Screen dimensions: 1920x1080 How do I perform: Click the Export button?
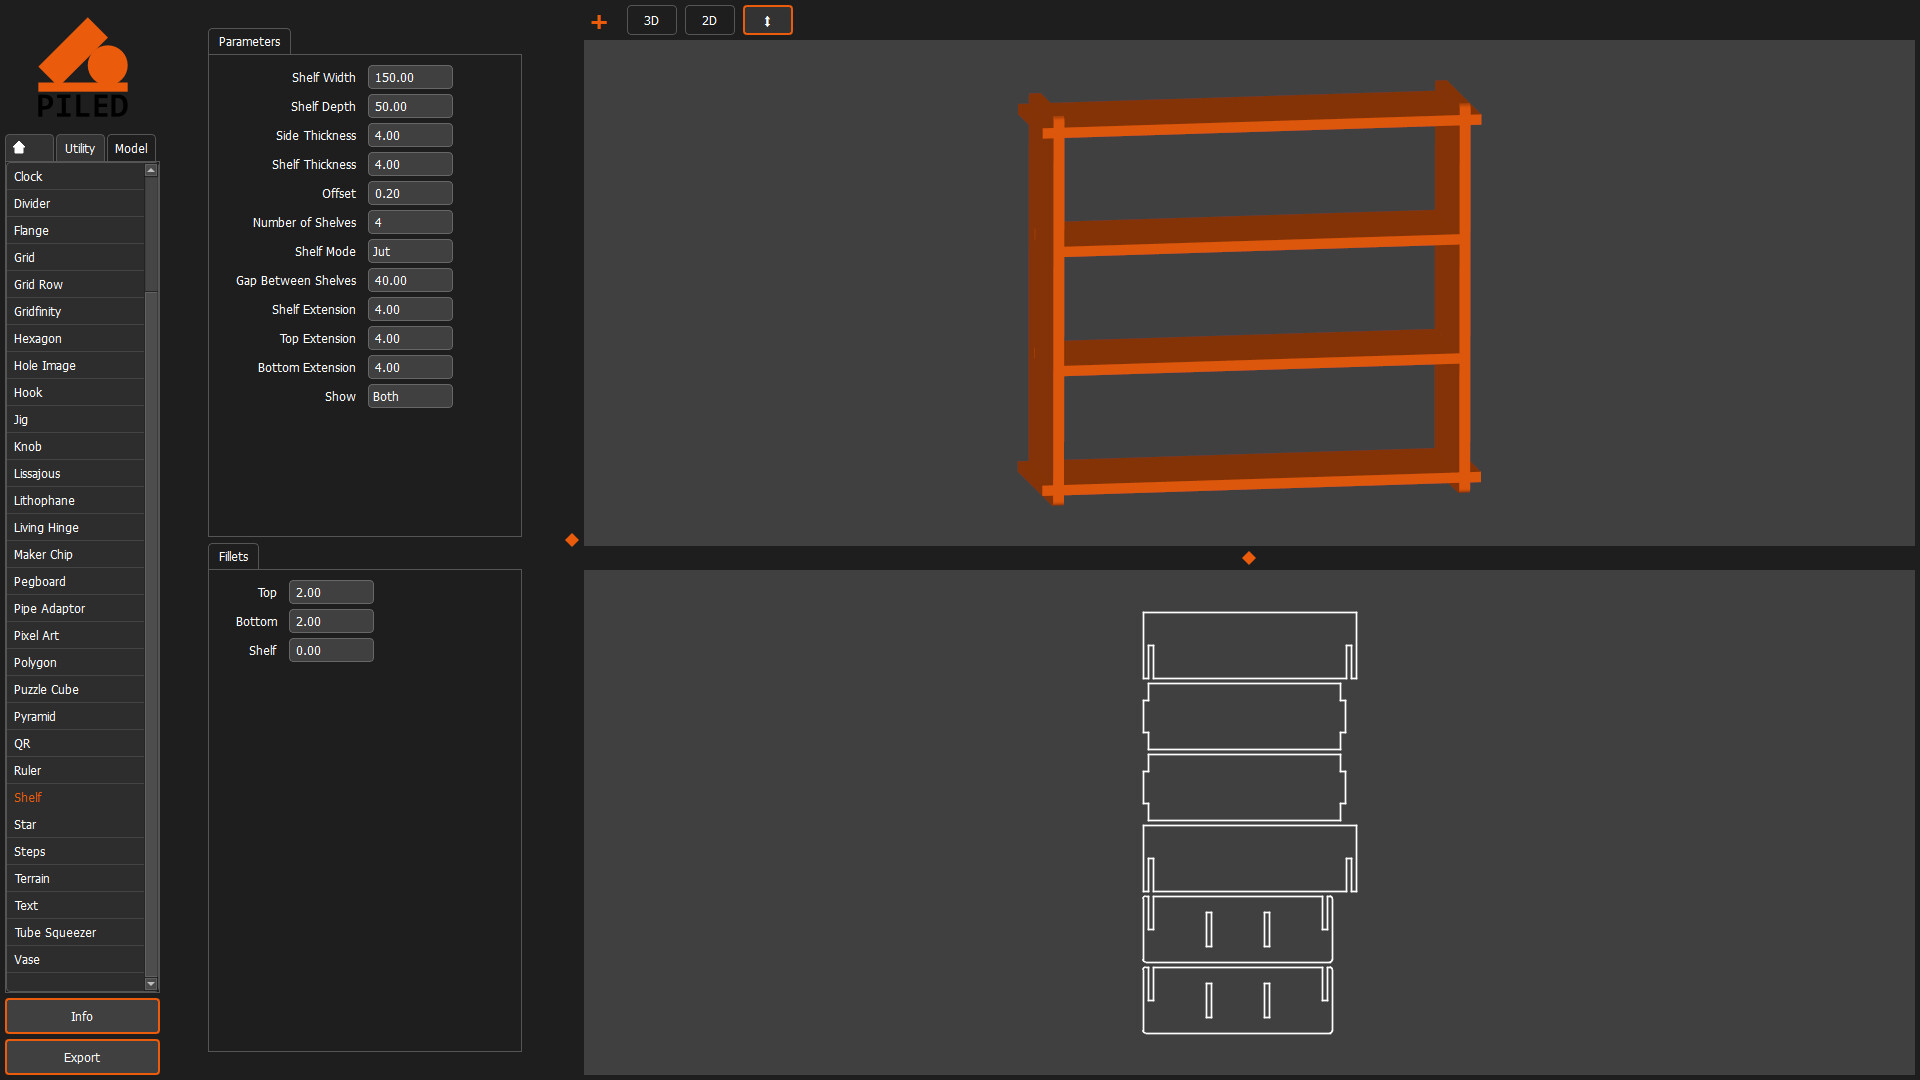pos(82,1057)
